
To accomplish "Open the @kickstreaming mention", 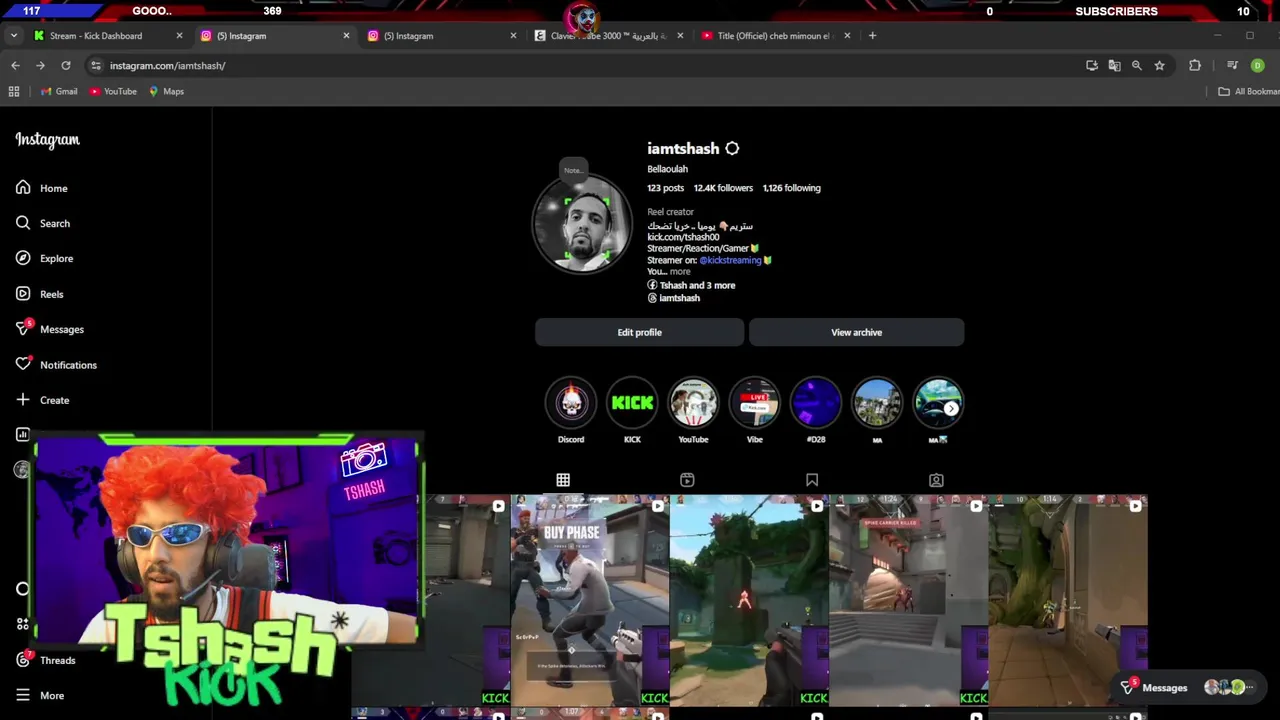I will (730, 260).
